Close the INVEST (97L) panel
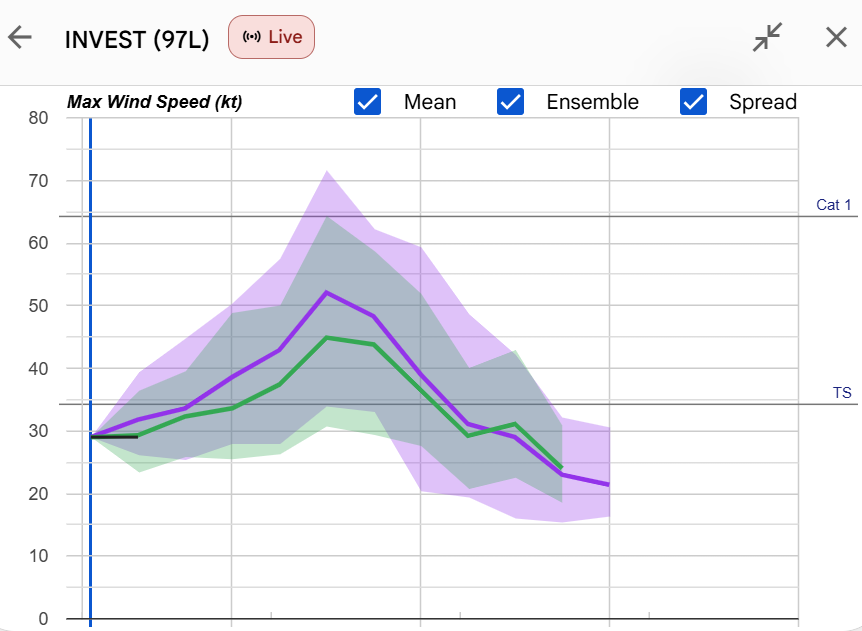Screen dimensions: 862x631 pos(836,37)
